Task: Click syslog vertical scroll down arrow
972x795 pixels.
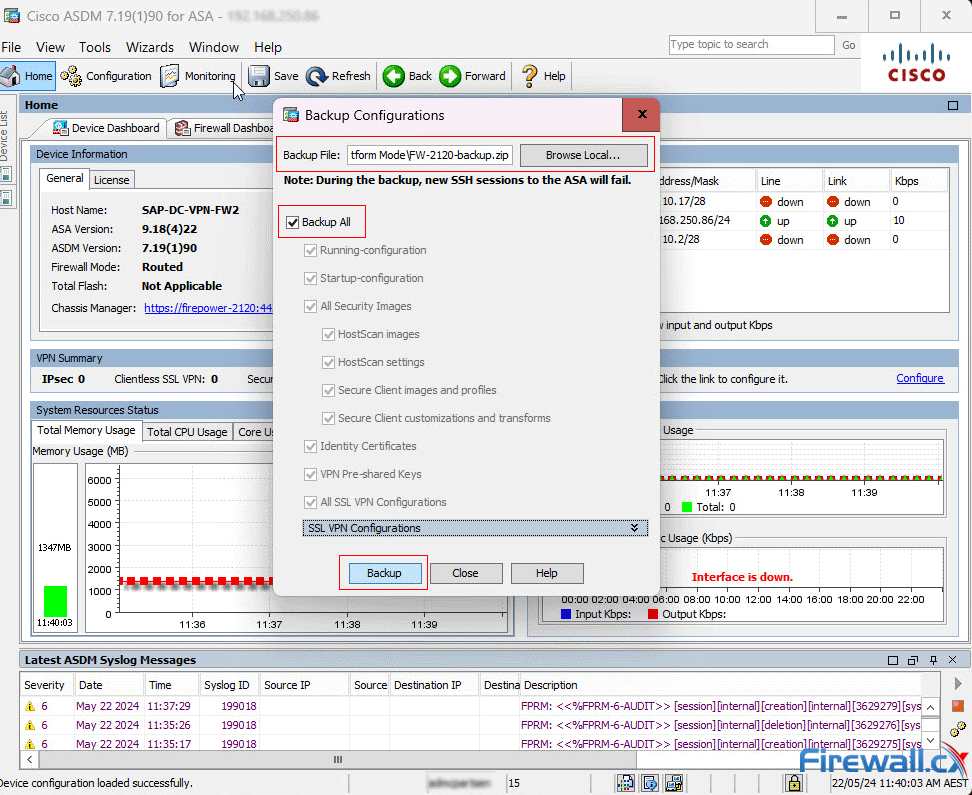Action: pos(930,740)
